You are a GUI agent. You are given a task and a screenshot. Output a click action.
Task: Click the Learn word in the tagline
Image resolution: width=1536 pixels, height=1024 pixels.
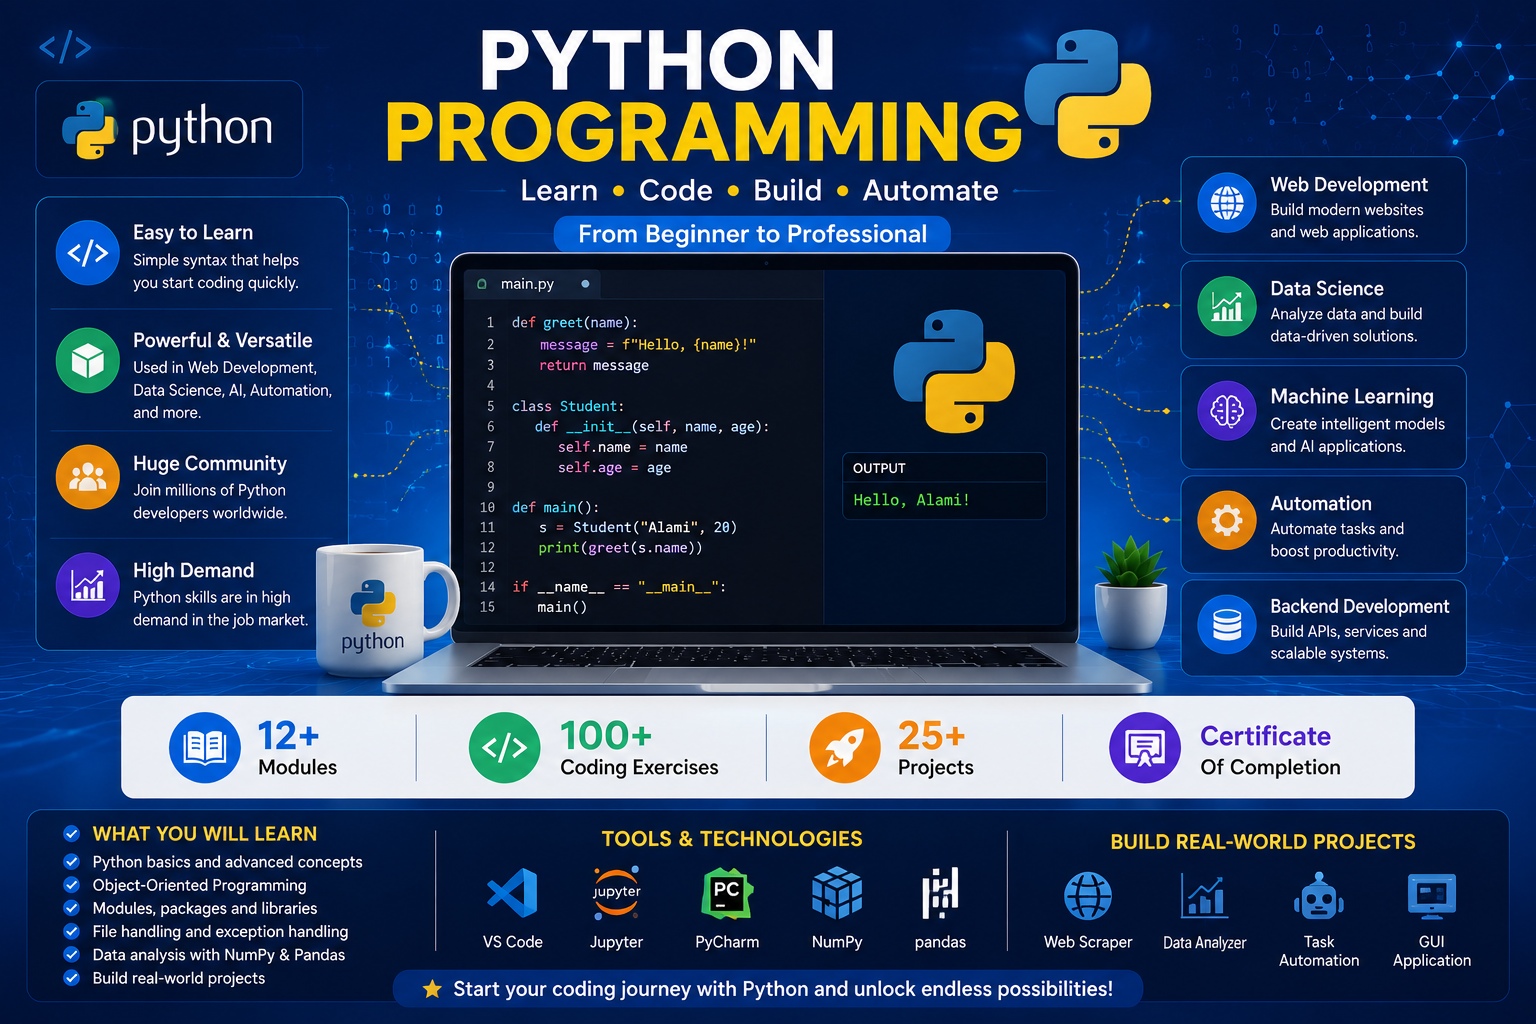click(x=559, y=191)
